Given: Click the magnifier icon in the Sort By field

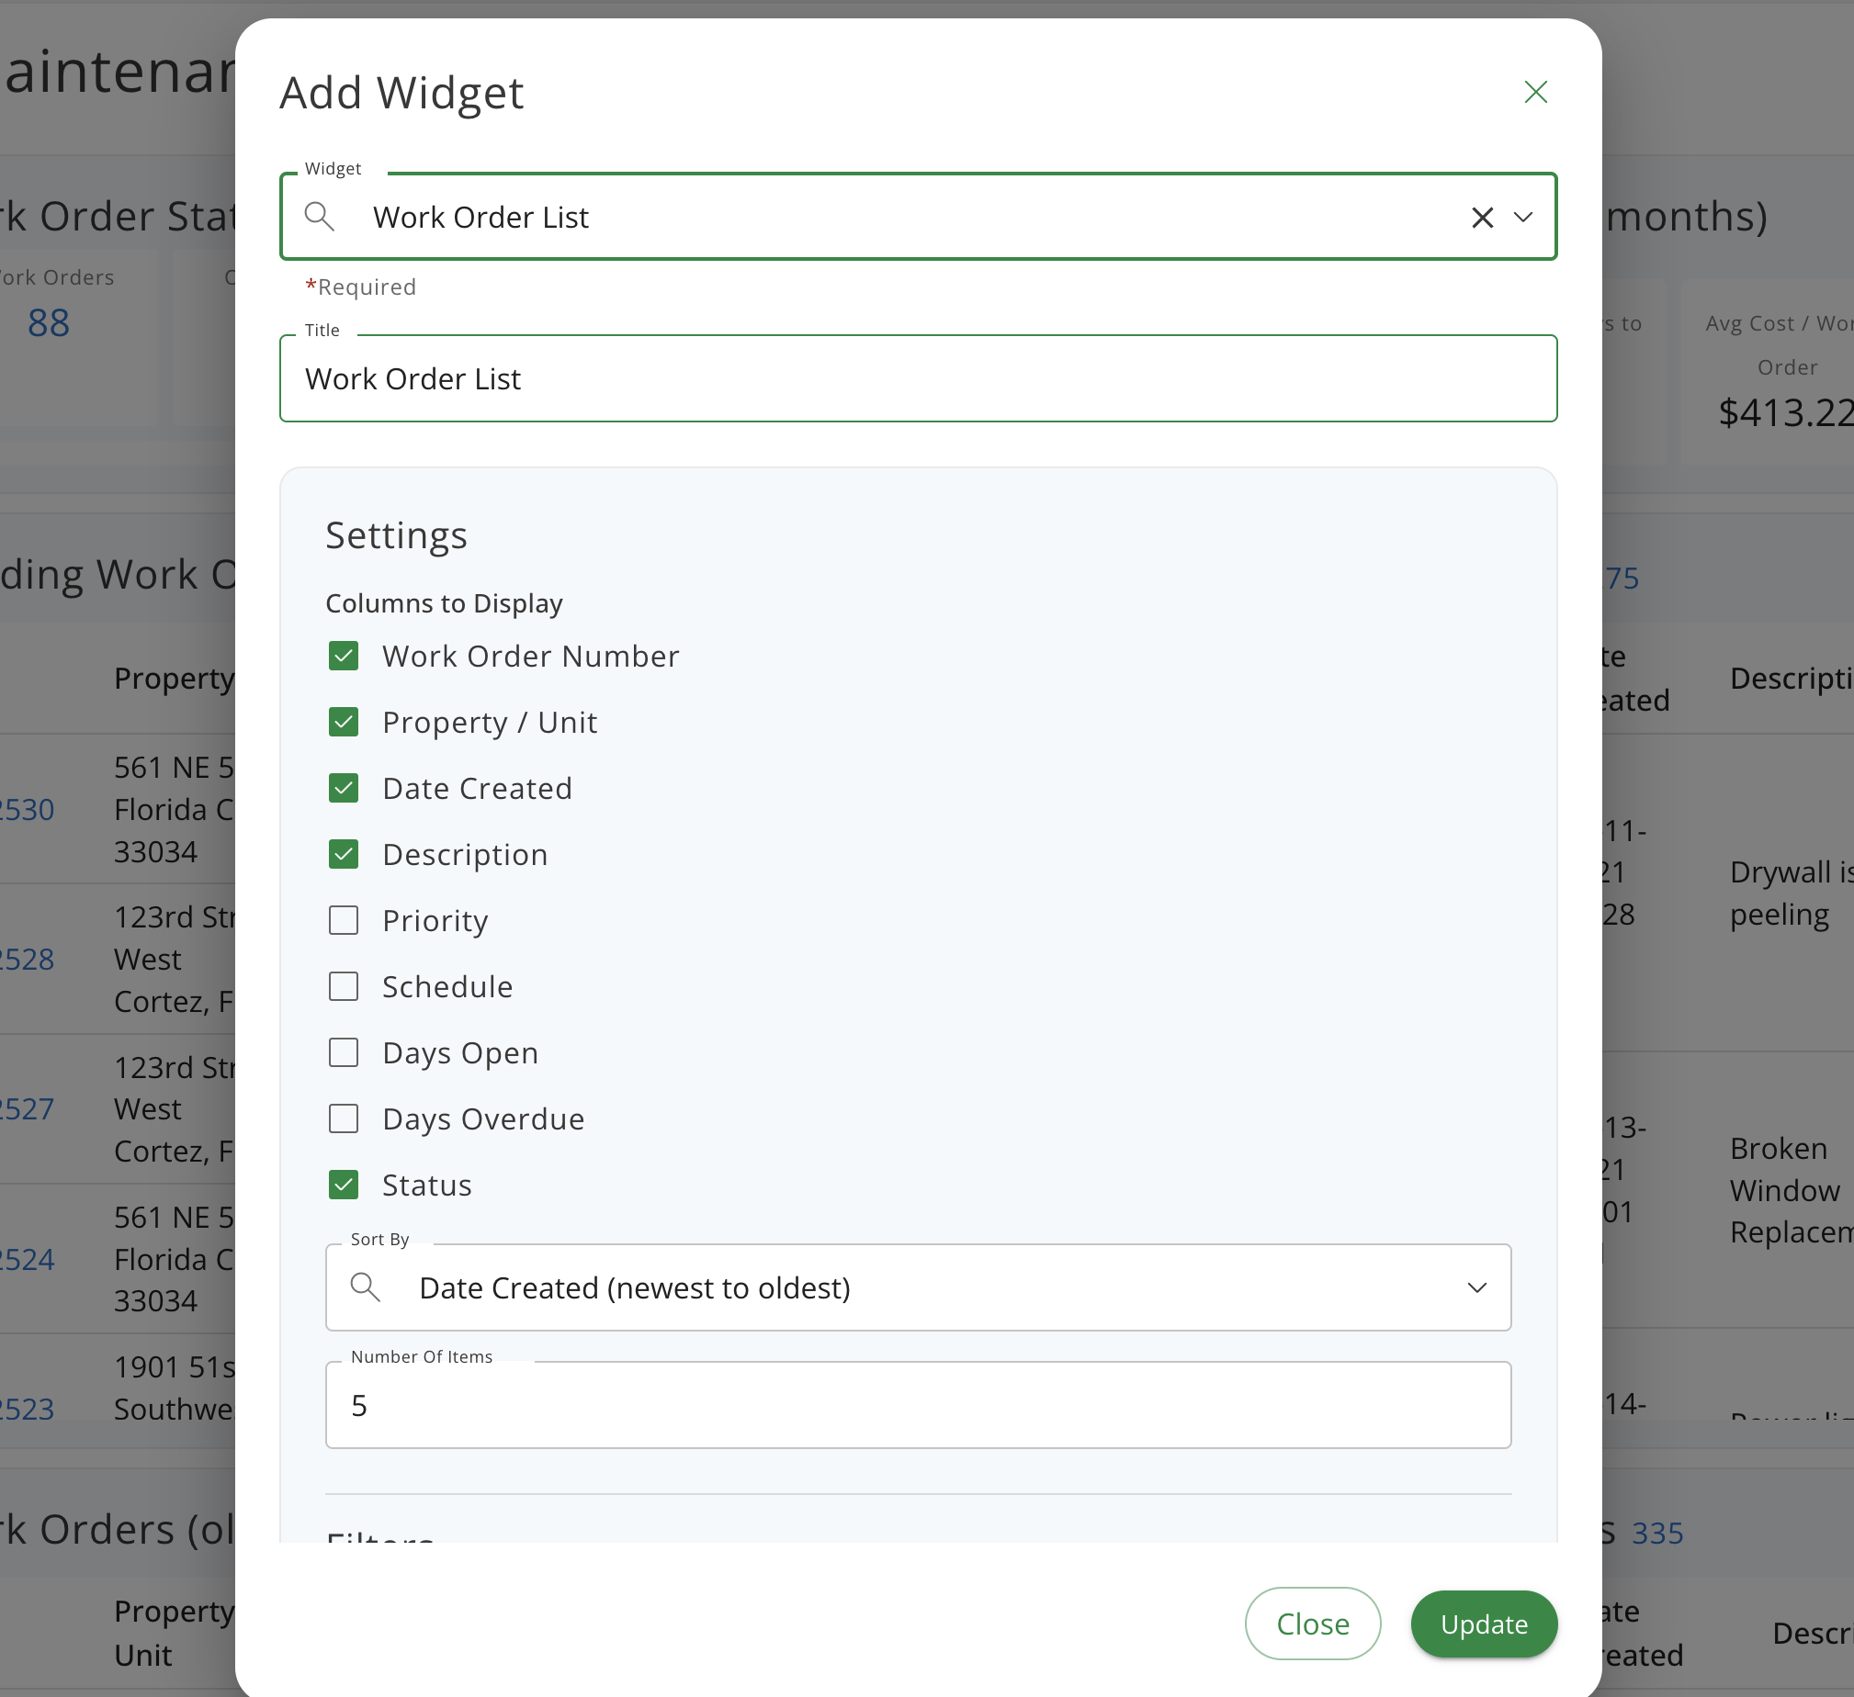Looking at the screenshot, I should pyautogui.click(x=366, y=1288).
